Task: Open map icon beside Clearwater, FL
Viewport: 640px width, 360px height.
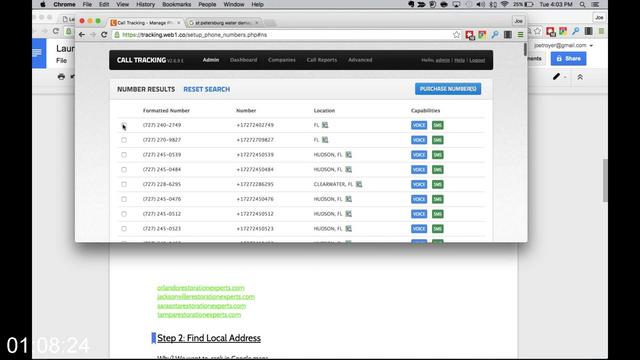Action: pyautogui.click(x=359, y=184)
